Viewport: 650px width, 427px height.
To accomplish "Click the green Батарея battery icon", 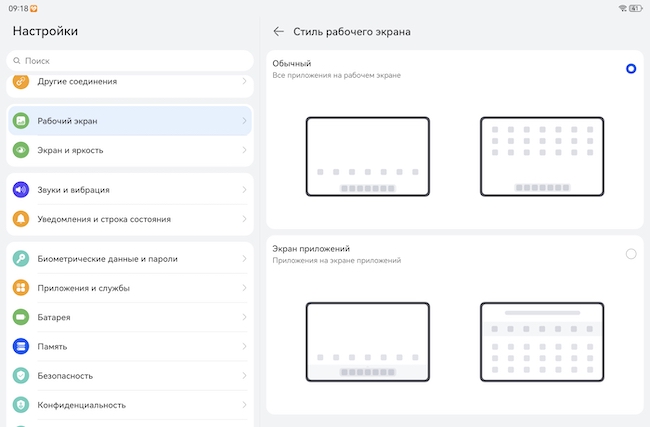I will [21, 317].
